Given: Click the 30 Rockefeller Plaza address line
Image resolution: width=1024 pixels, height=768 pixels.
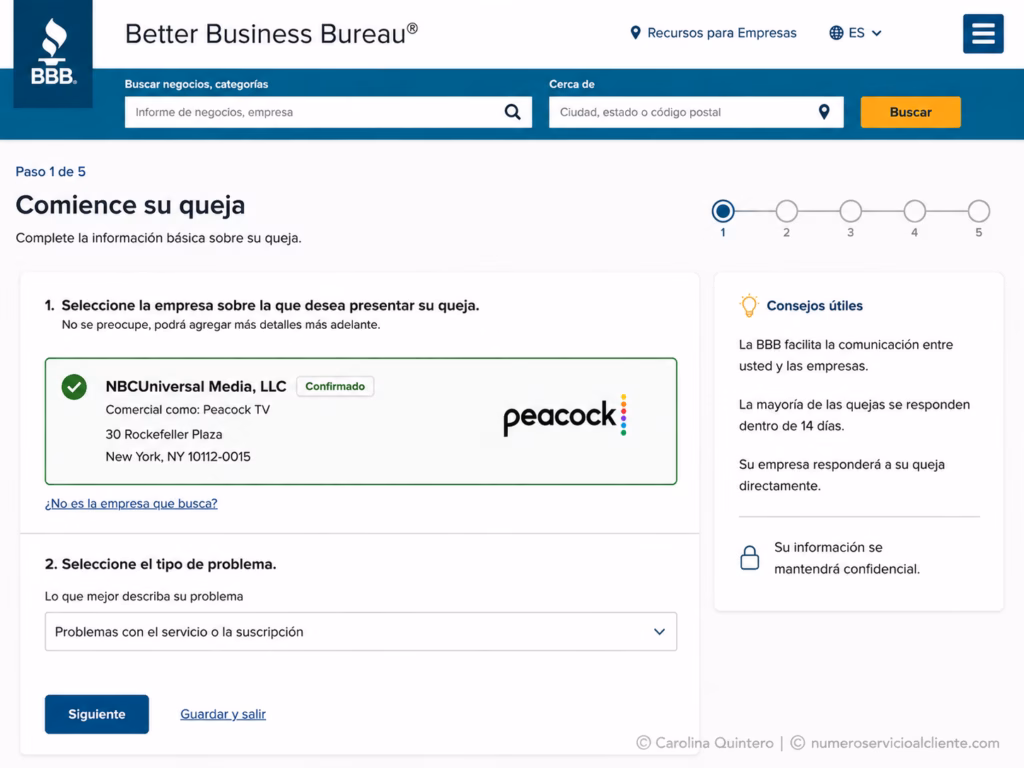Looking at the screenshot, I should (x=164, y=434).
